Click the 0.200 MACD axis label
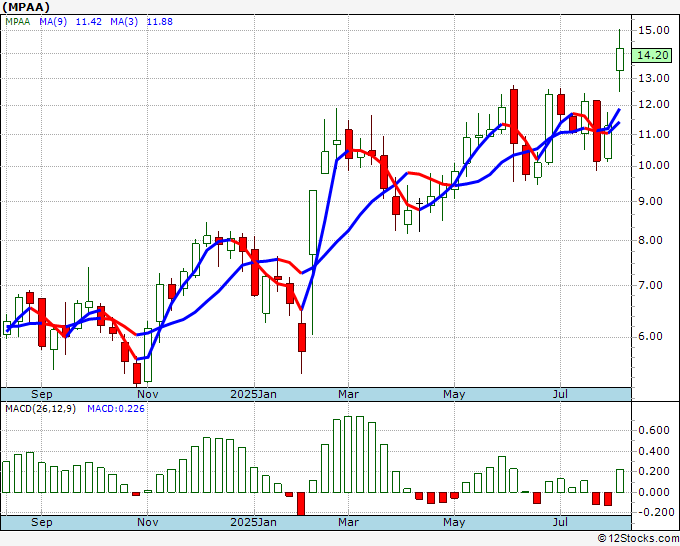The image size is (680, 546). (x=654, y=471)
